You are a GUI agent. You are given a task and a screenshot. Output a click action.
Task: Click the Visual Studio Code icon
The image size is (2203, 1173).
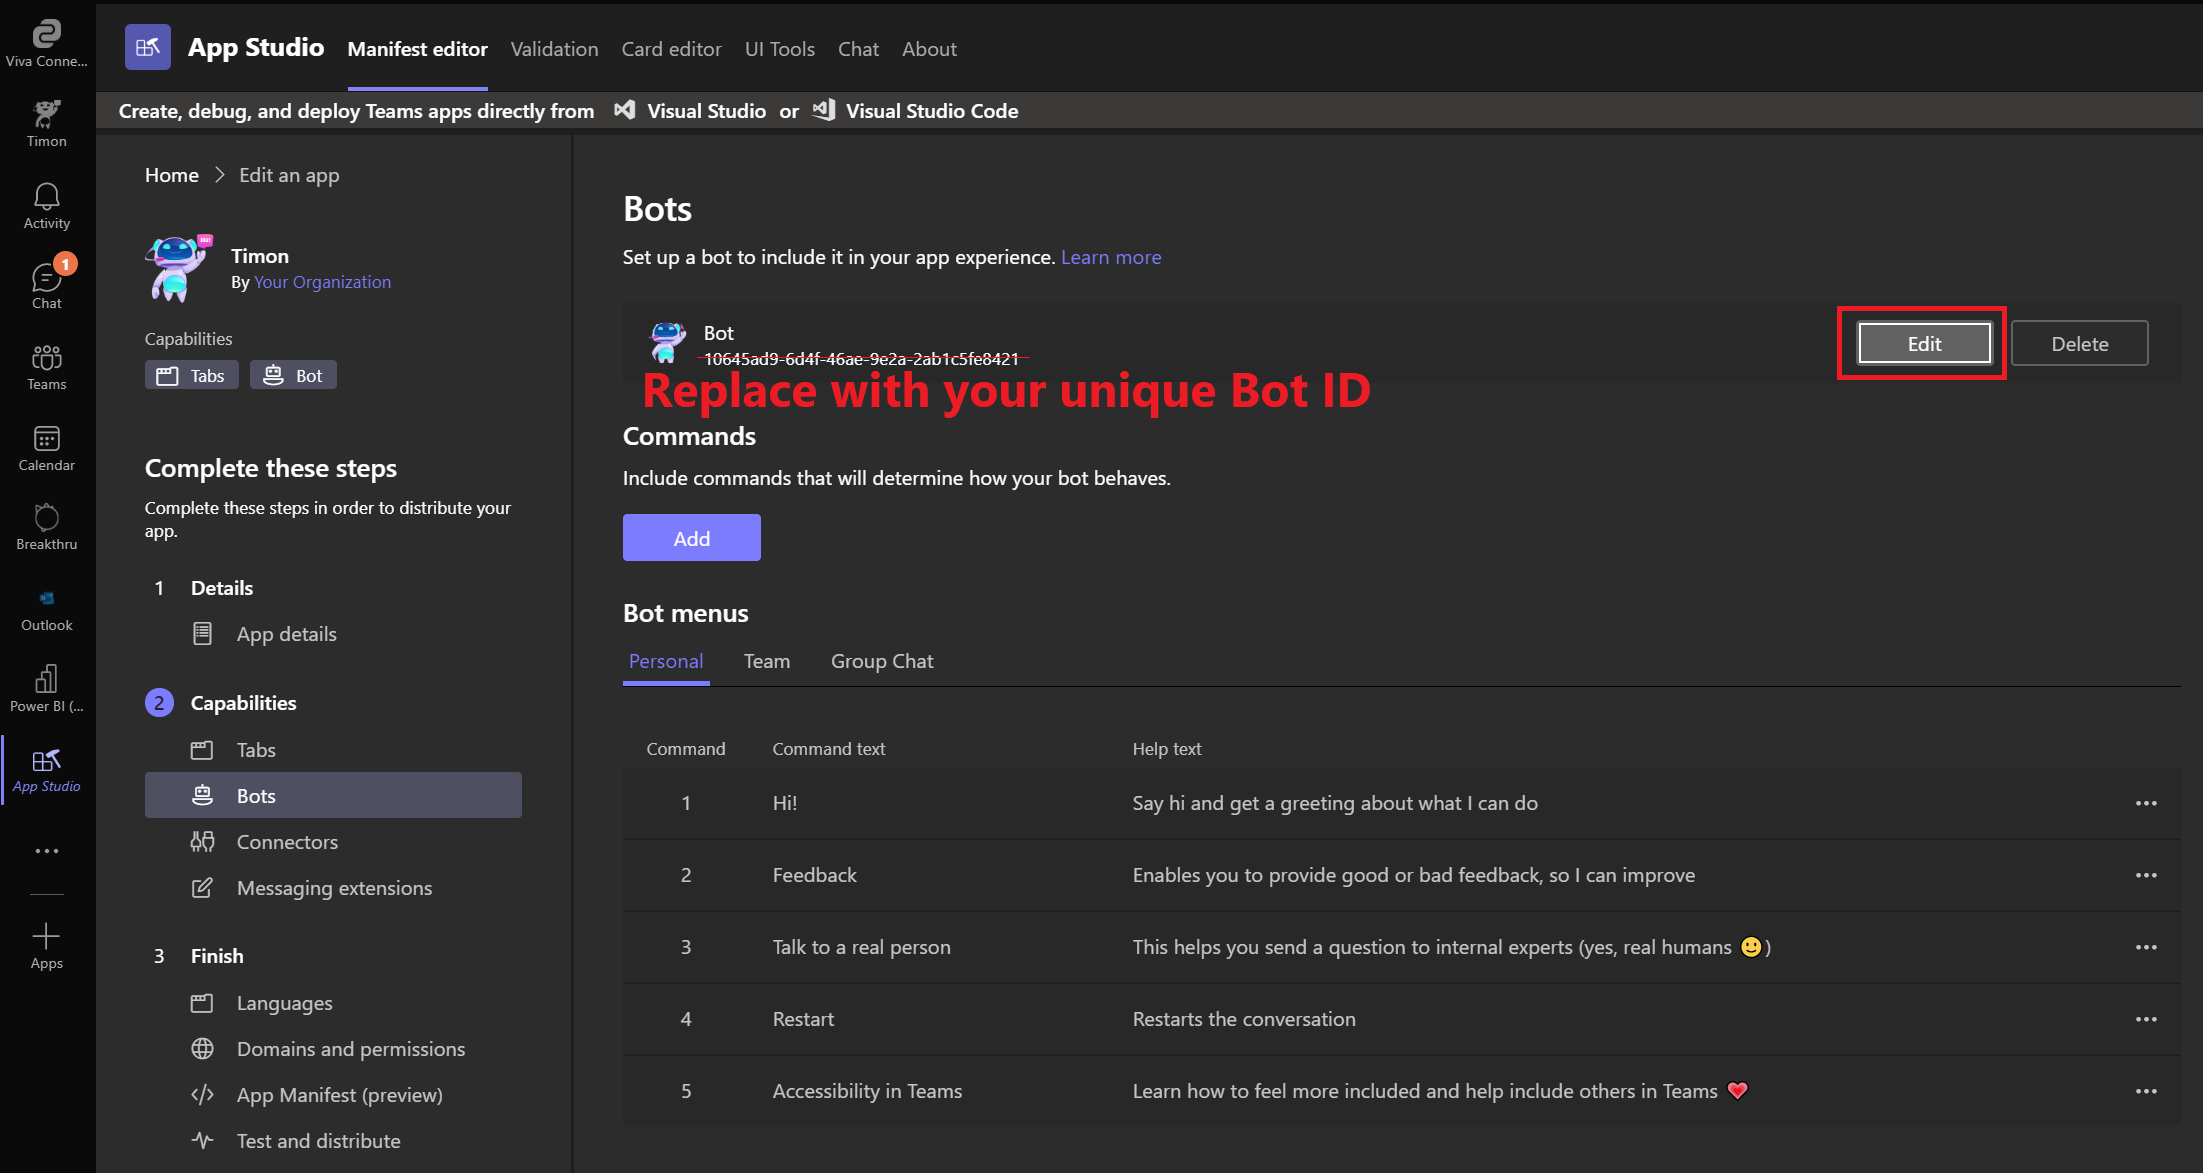tap(824, 110)
